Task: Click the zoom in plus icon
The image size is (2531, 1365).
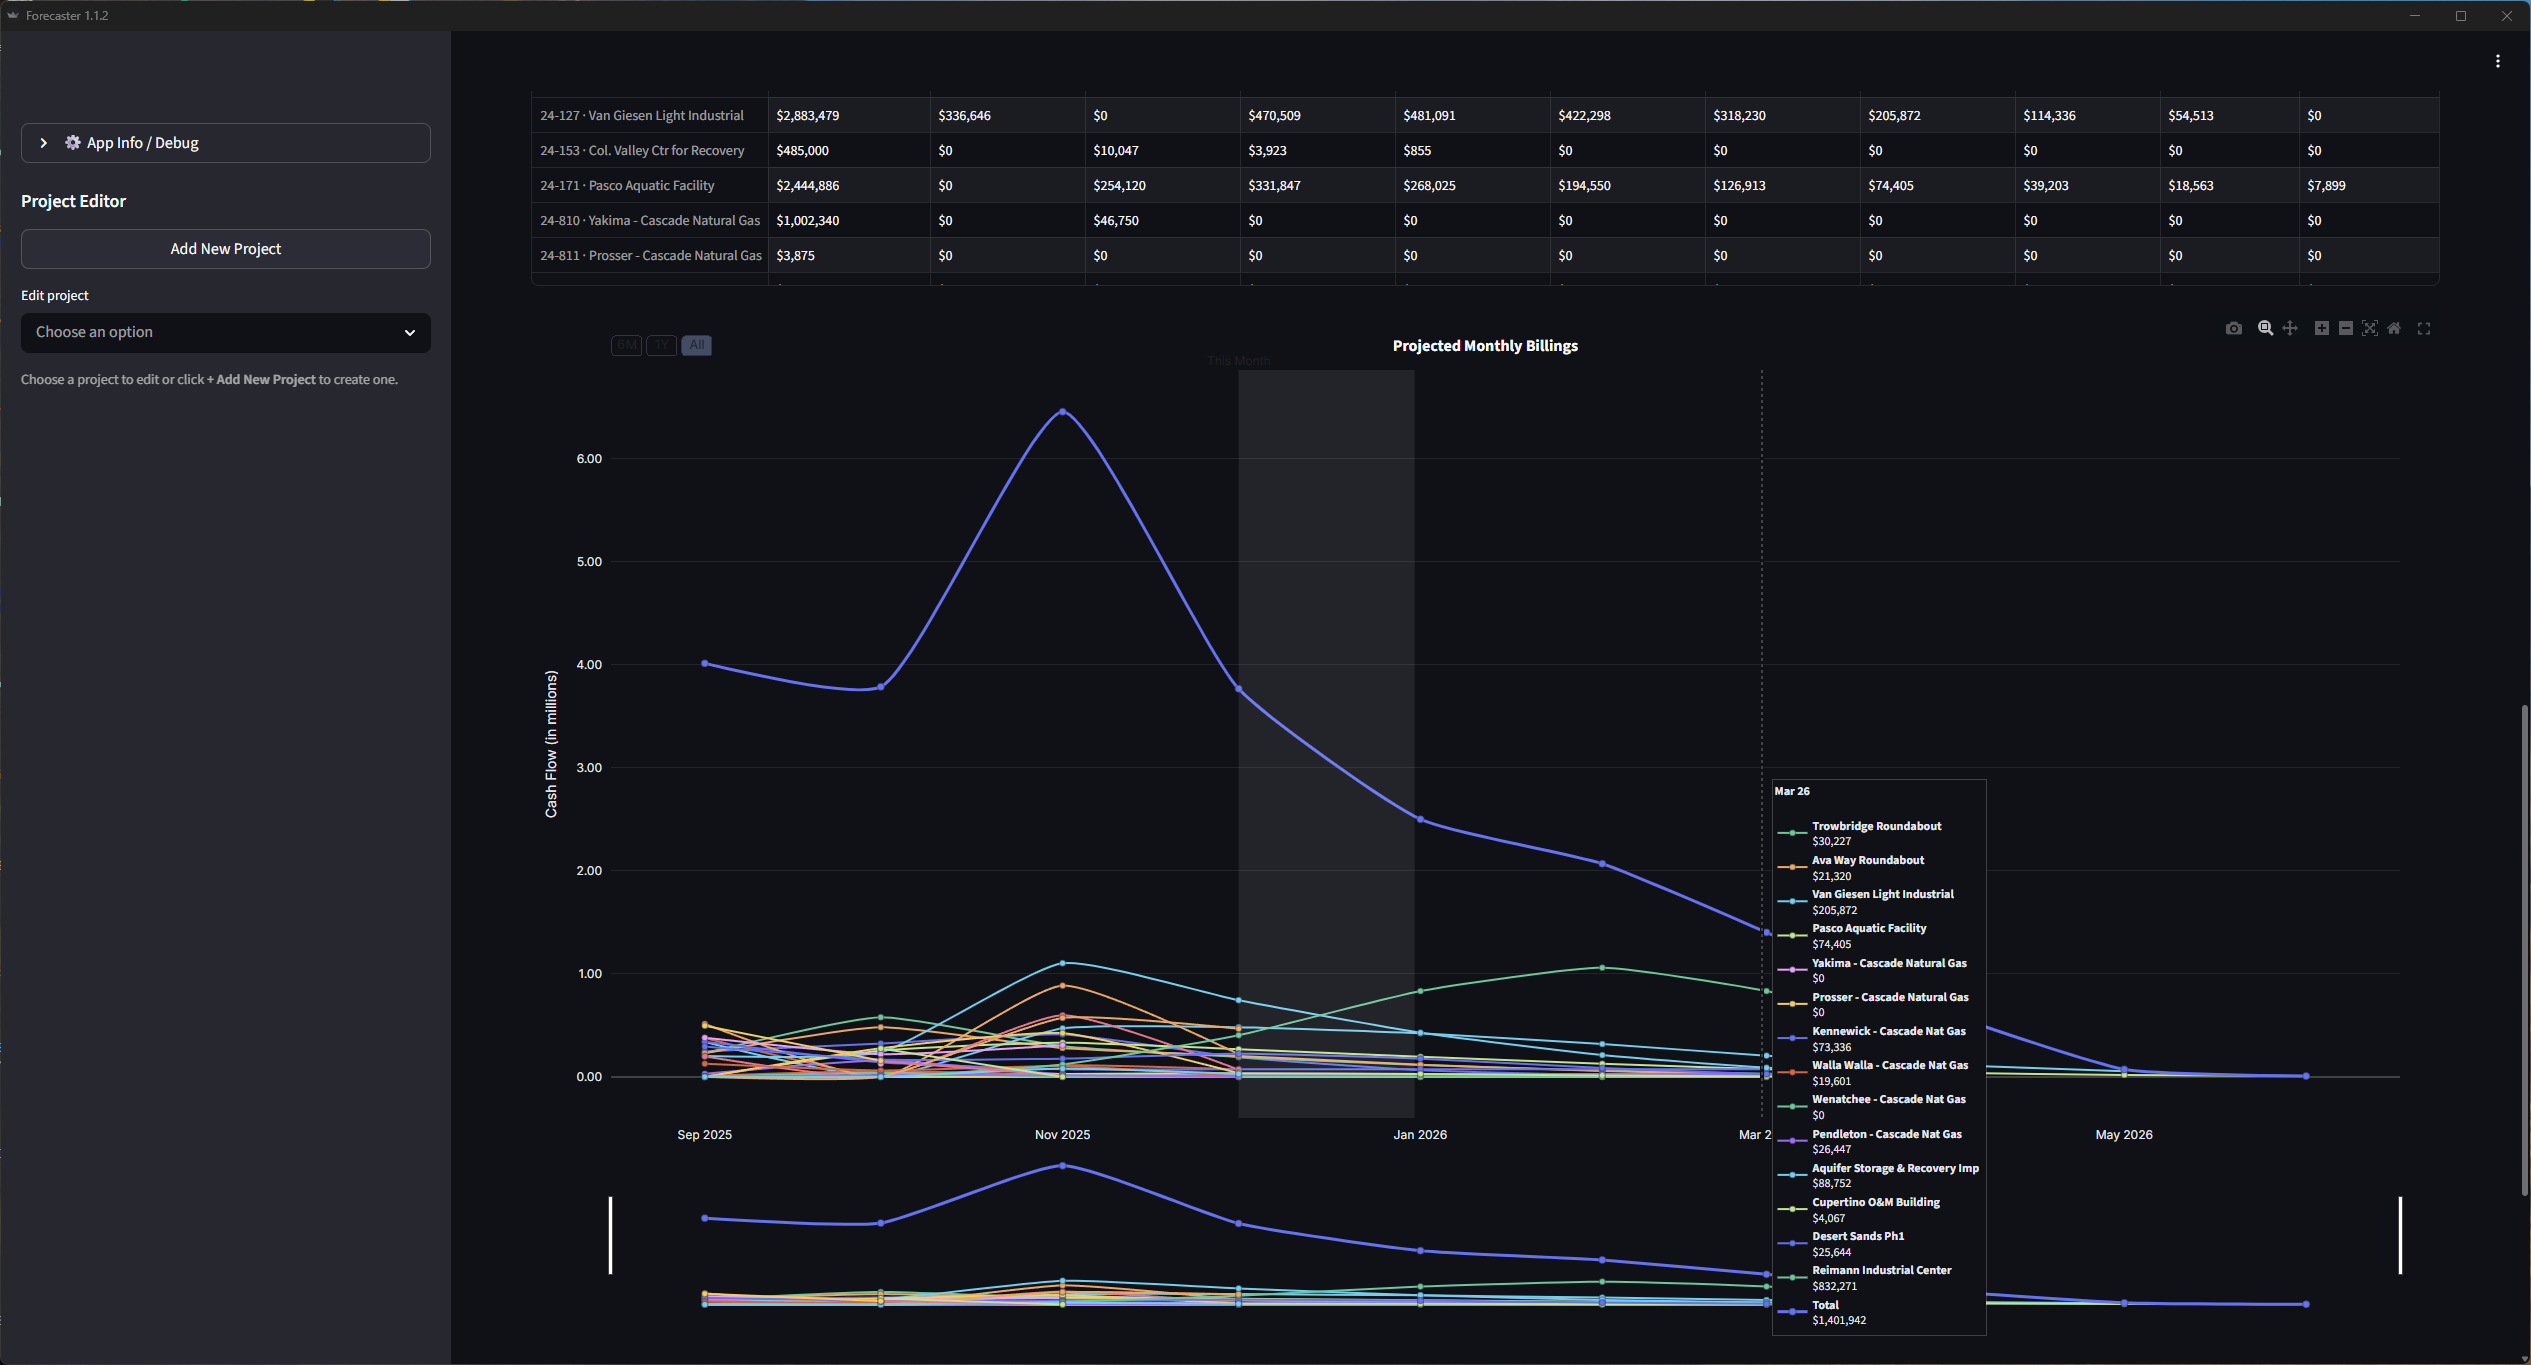Action: coord(2321,328)
